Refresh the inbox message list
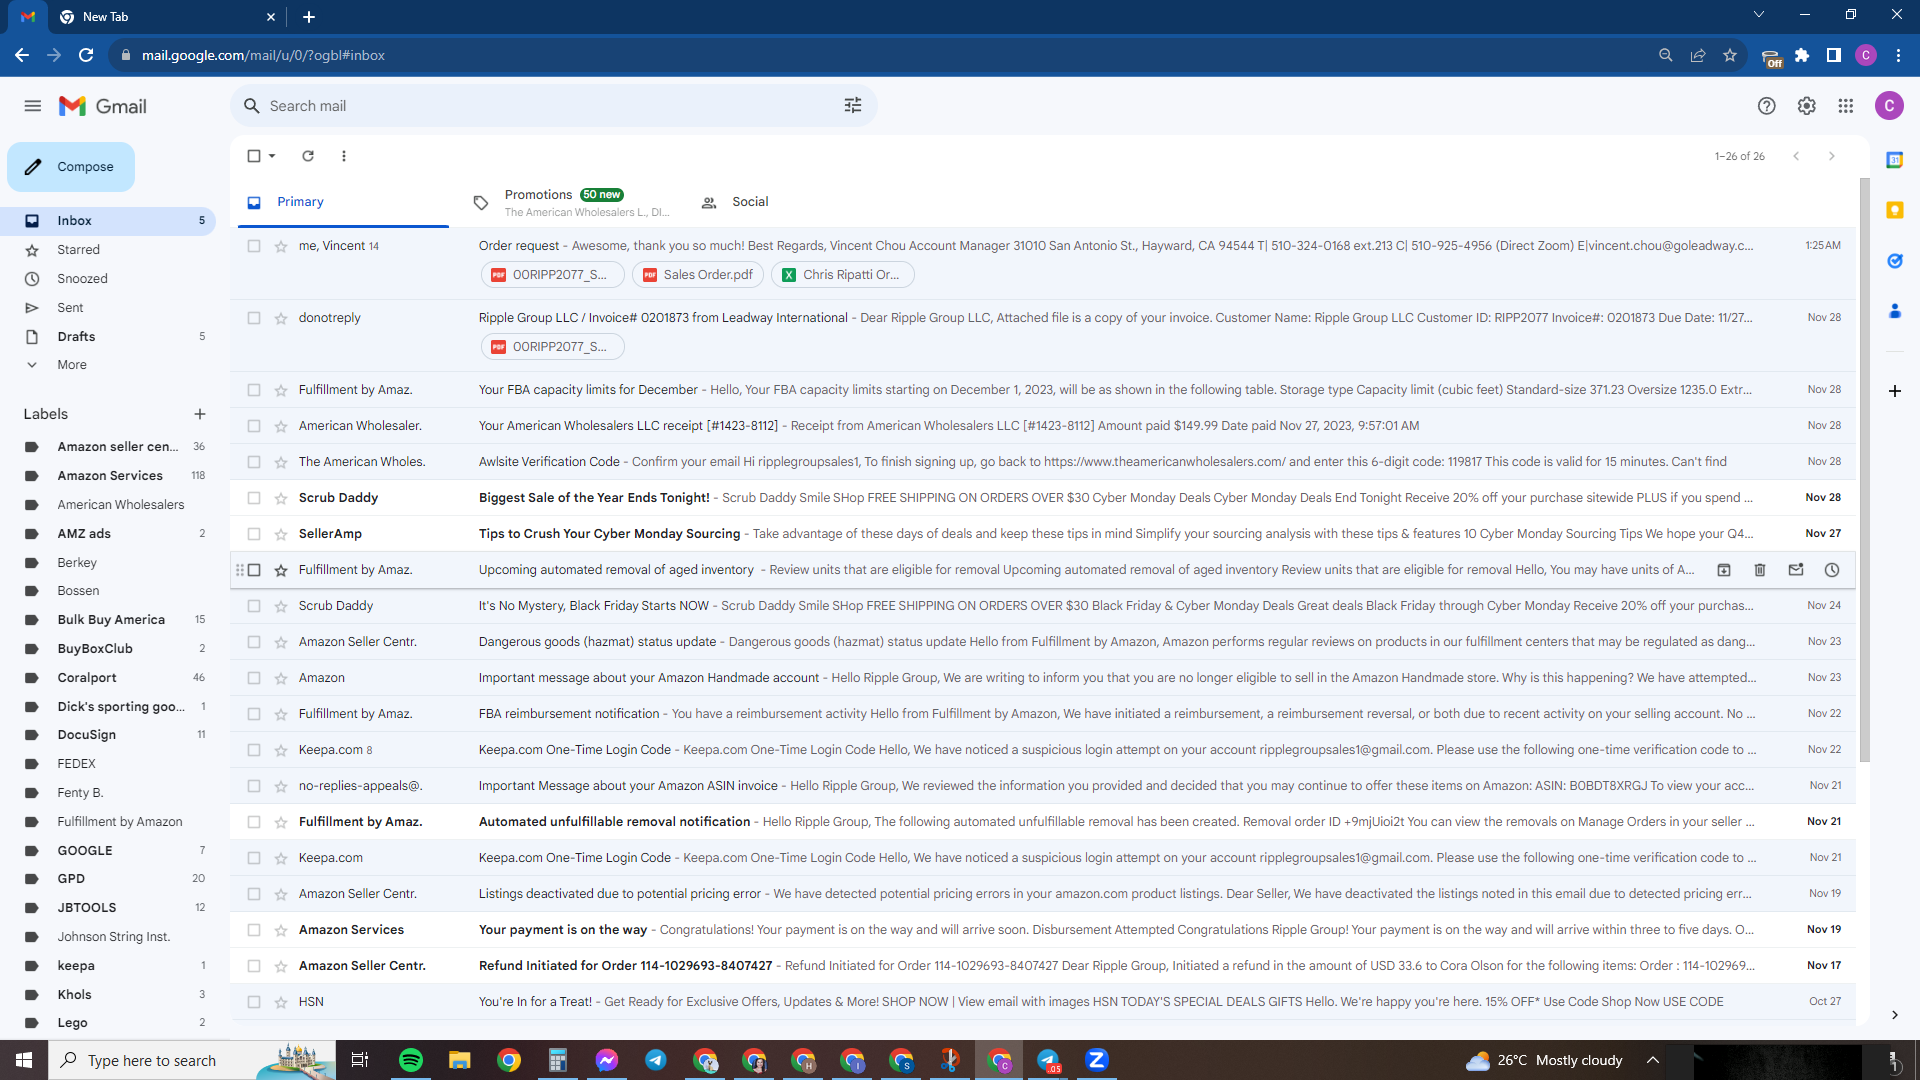 308,156
